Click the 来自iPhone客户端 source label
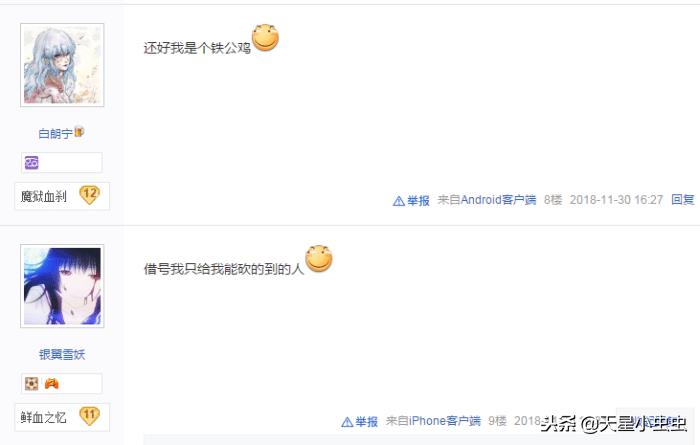Viewport: 700px width, 445px height. coord(433,421)
